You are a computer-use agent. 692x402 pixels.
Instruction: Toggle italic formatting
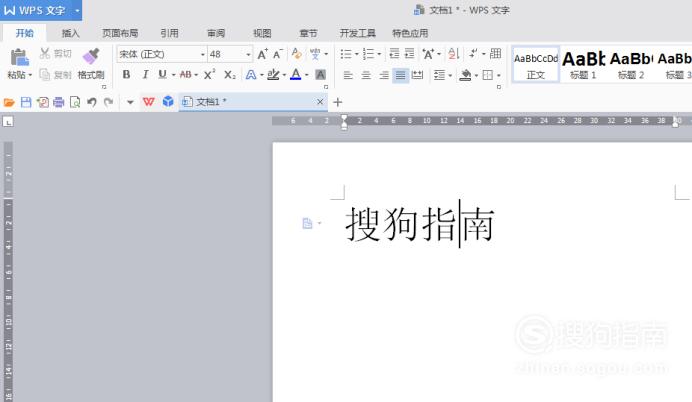click(145, 75)
